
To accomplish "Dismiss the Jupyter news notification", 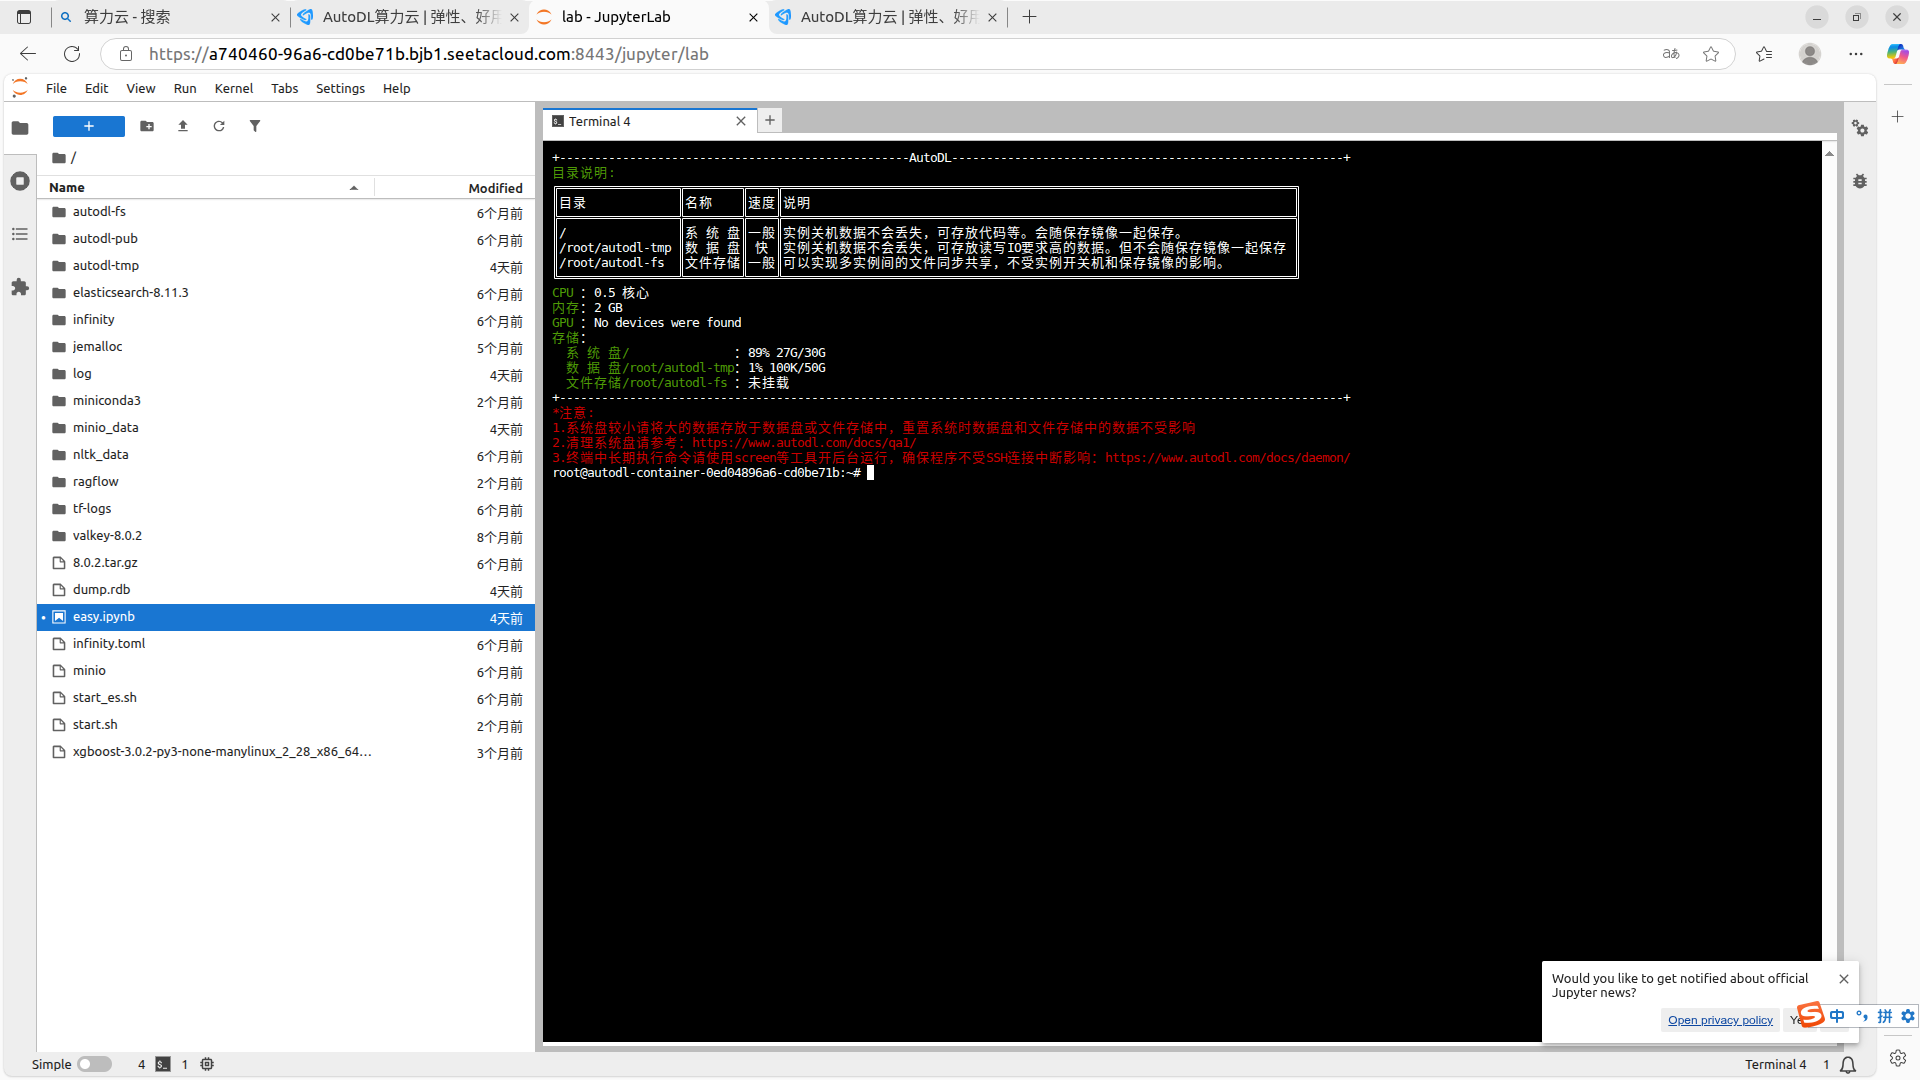I will (x=1844, y=979).
